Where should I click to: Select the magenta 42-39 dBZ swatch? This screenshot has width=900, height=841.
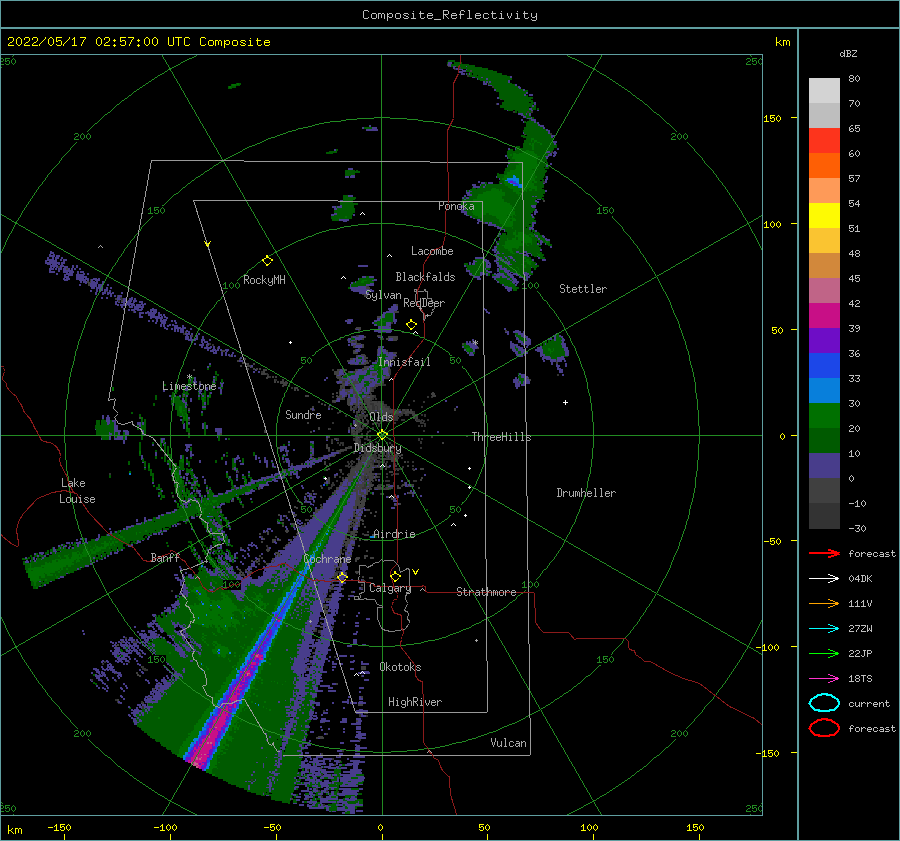pyautogui.click(x=824, y=316)
